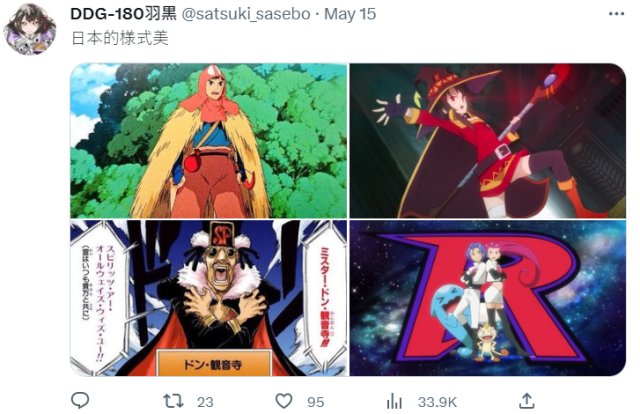Click the share upload arrow icon
The width and height of the screenshot is (640, 414).
[527, 401]
